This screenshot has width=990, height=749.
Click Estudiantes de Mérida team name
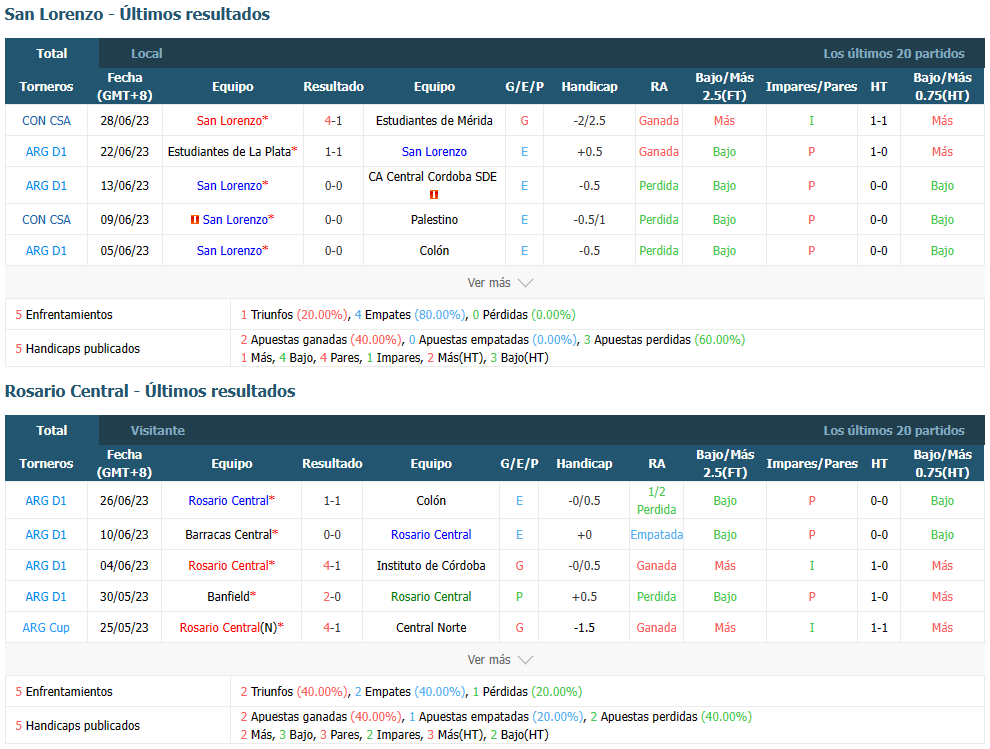click(434, 121)
